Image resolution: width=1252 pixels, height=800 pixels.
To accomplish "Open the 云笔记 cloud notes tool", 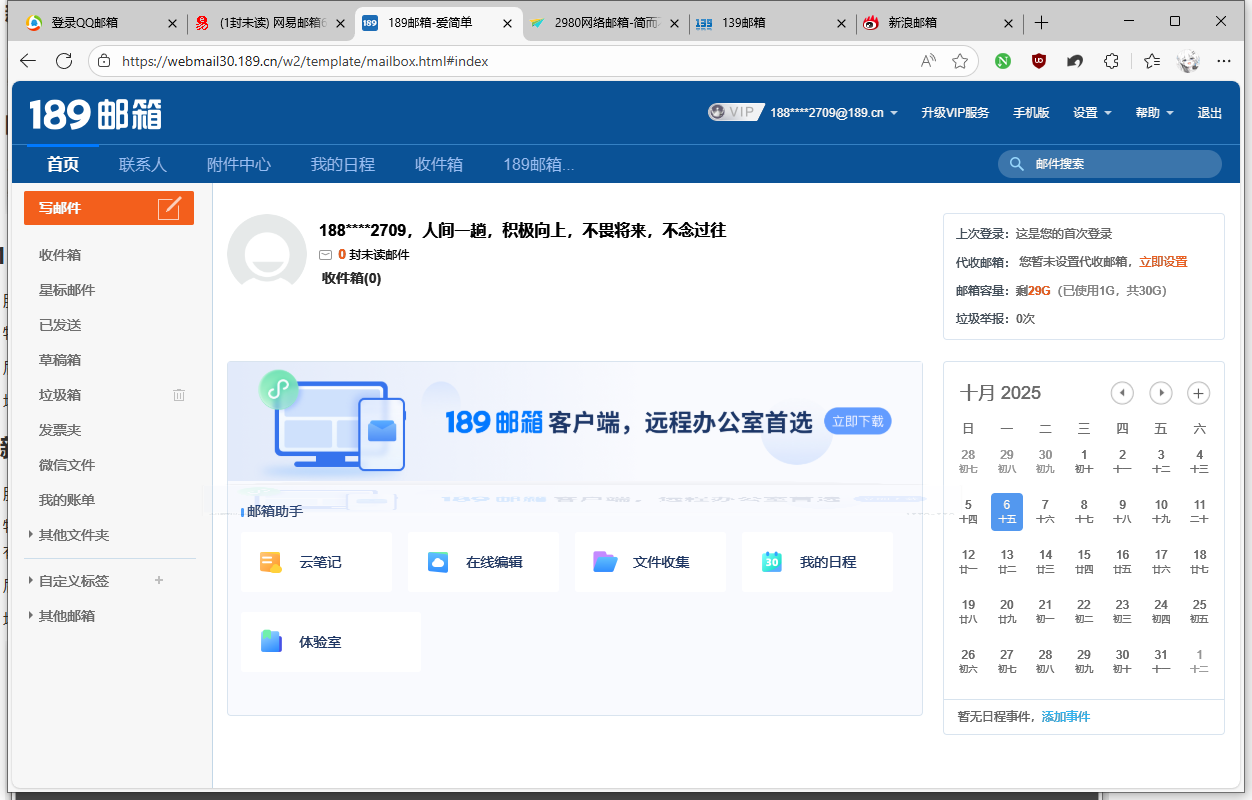I will 316,562.
